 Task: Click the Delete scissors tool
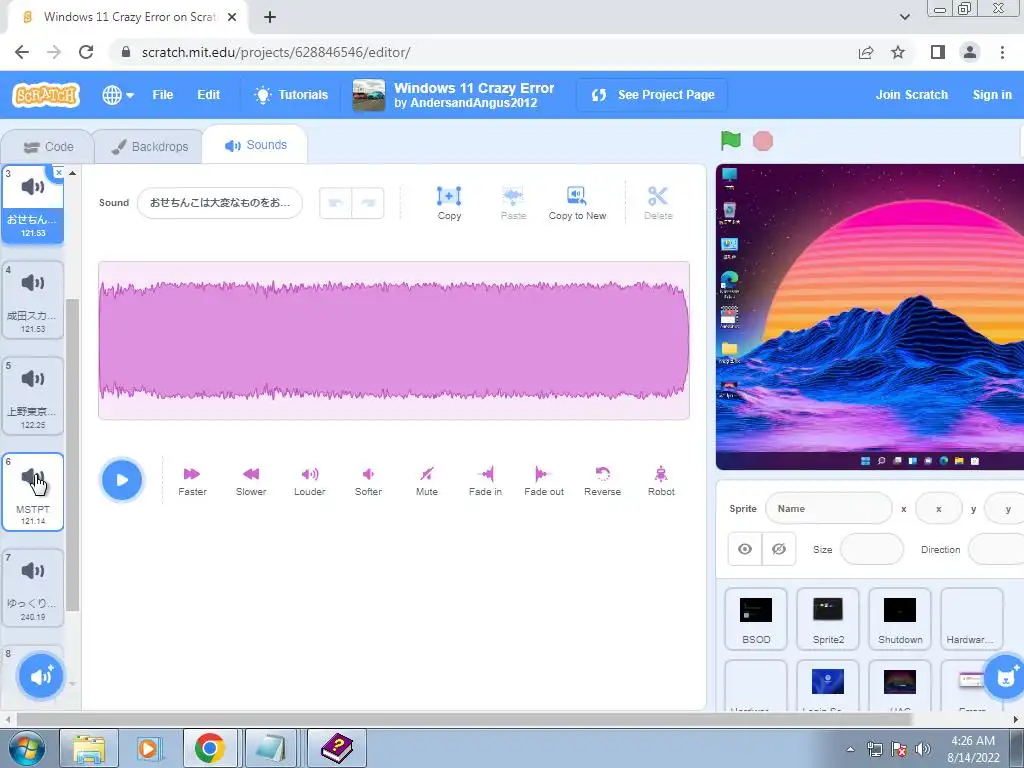pos(658,203)
